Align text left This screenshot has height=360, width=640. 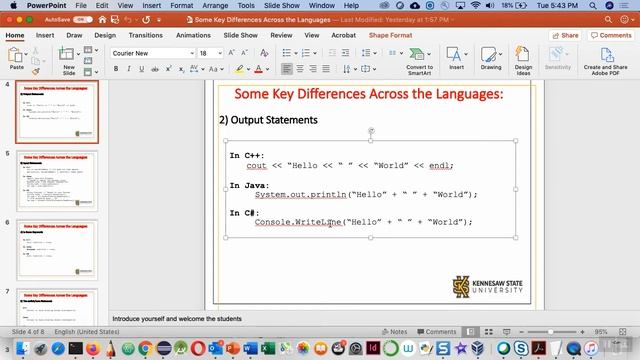[287, 69]
